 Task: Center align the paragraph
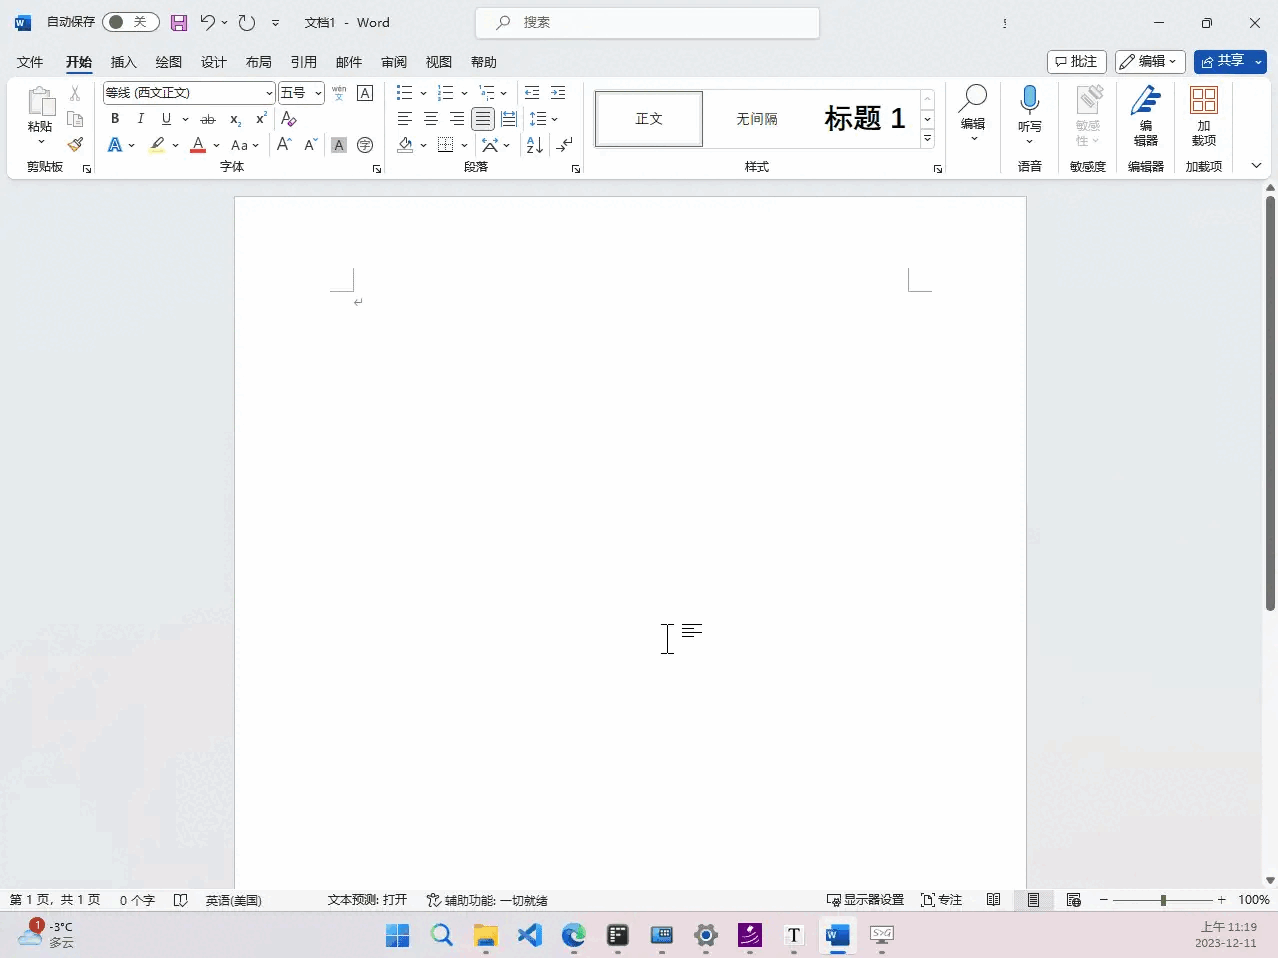(x=431, y=119)
